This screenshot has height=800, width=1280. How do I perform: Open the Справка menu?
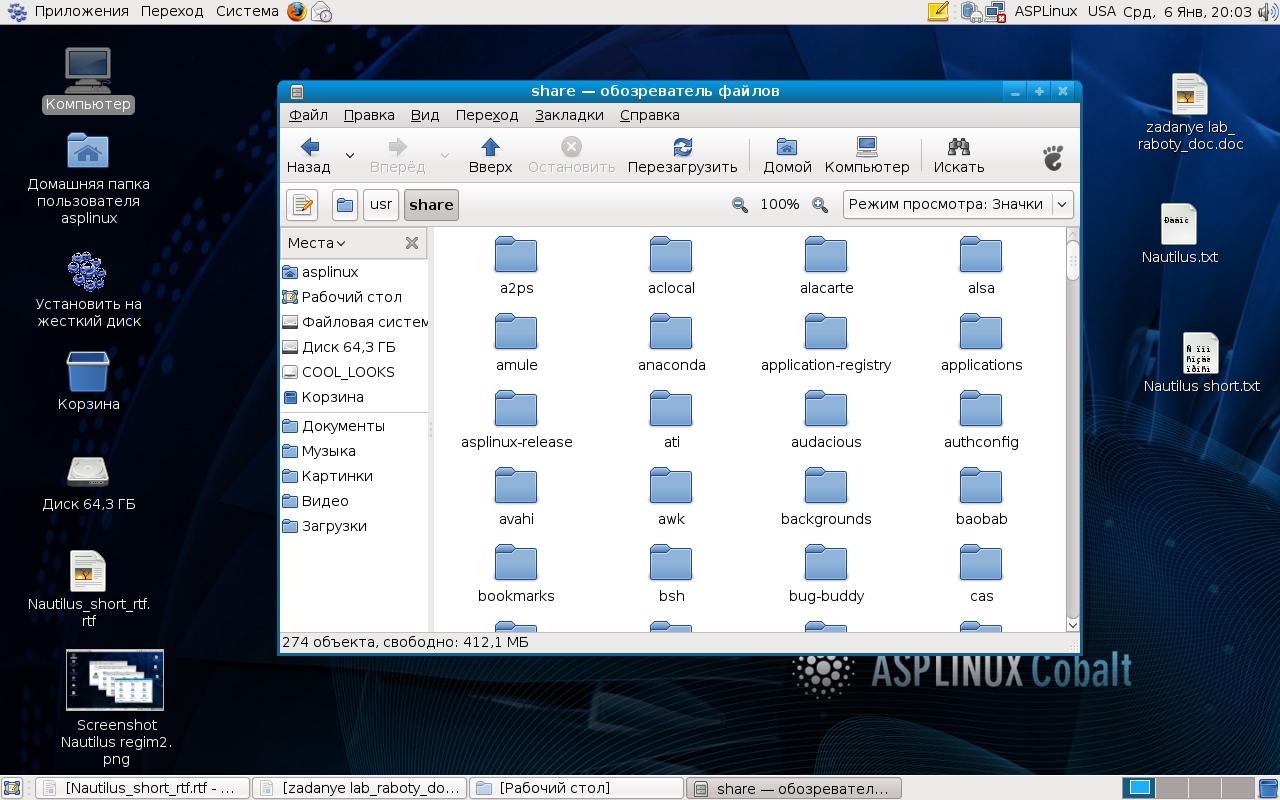[x=650, y=115]
